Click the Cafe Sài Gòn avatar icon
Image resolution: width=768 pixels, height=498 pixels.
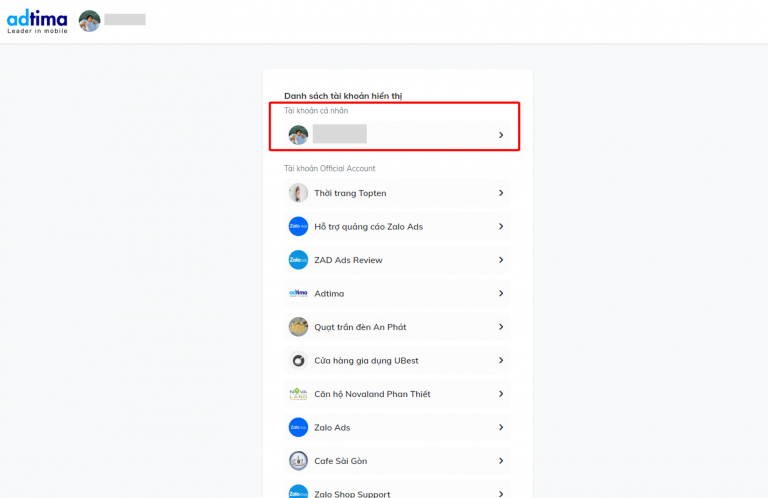298,461
